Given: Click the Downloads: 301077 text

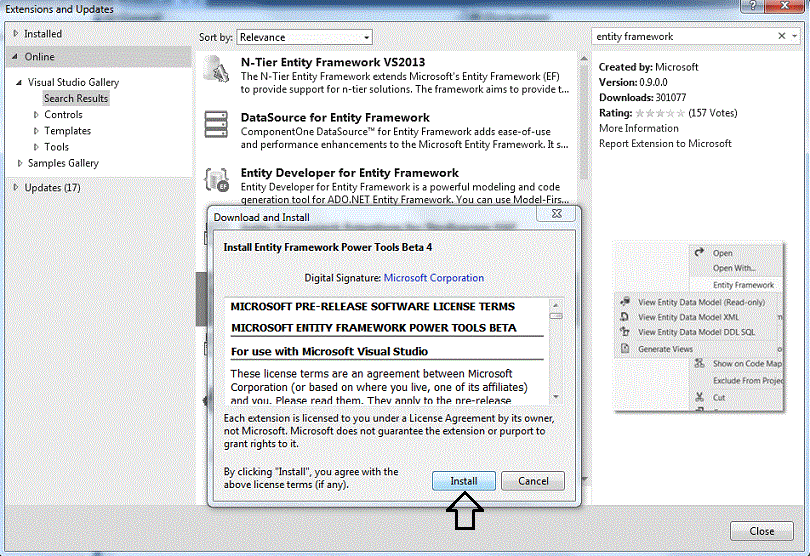Looking at the screenshot, I should click(x=642, y=97).
